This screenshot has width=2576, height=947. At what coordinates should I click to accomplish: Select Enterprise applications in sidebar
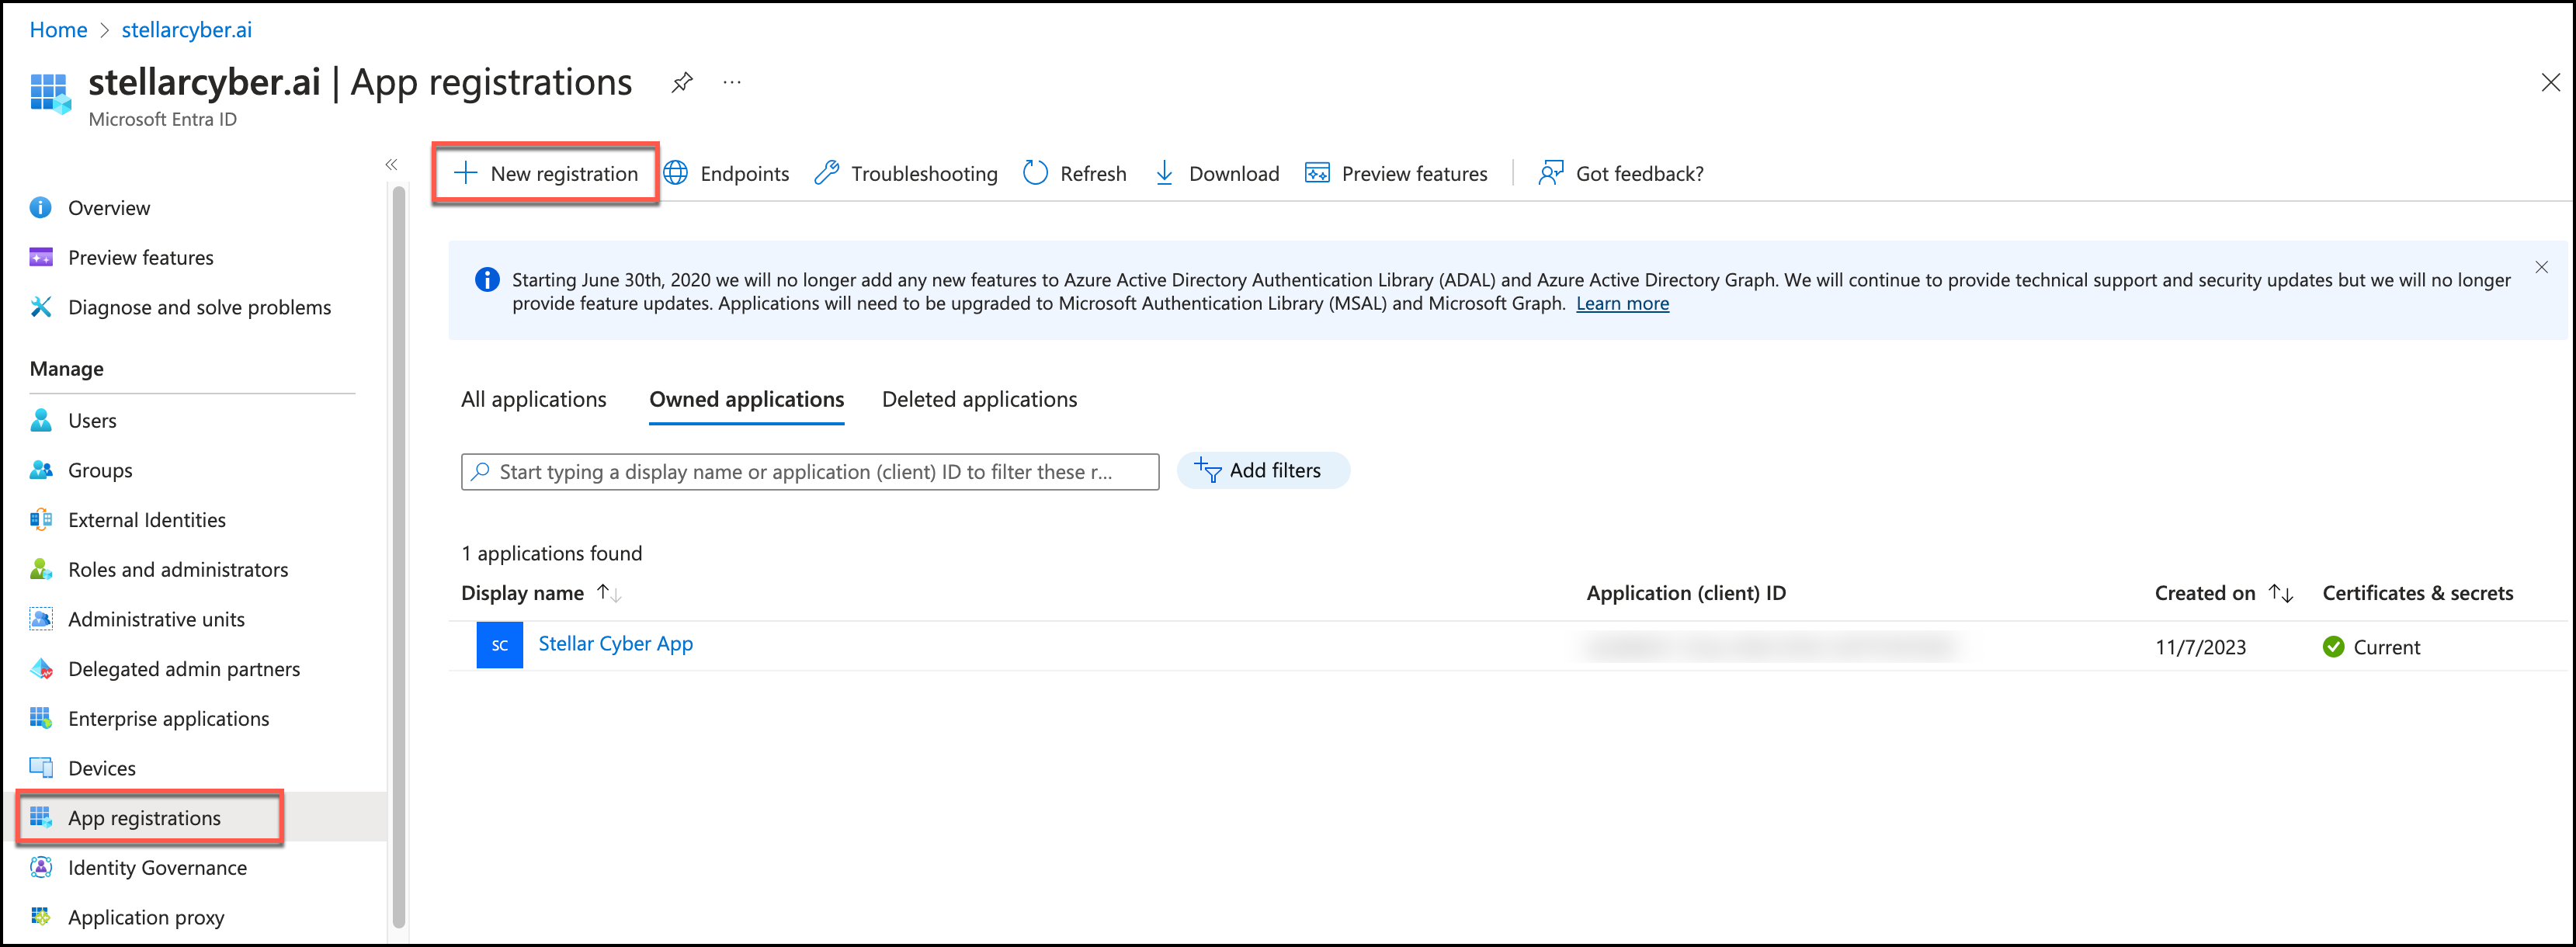[x=168, y=719]
